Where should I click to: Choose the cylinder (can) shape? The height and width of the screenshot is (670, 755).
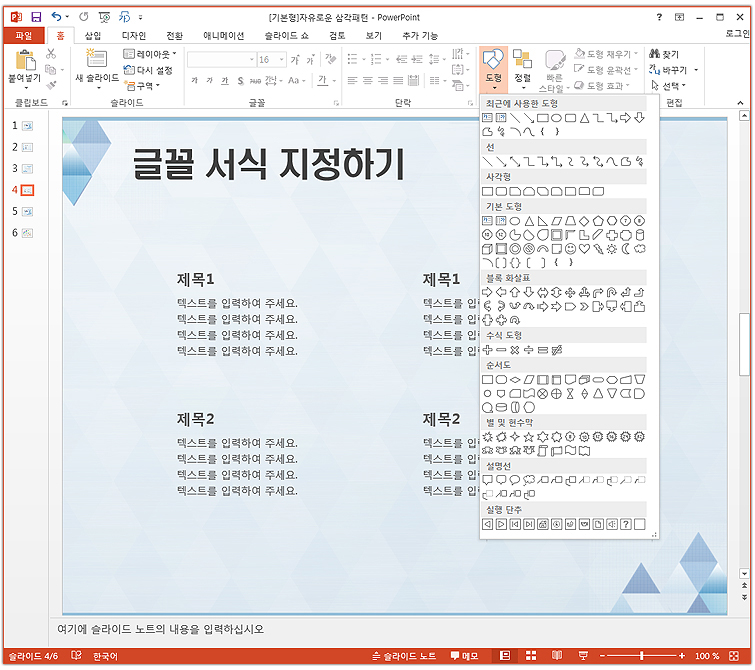click(x=639, y=235)
